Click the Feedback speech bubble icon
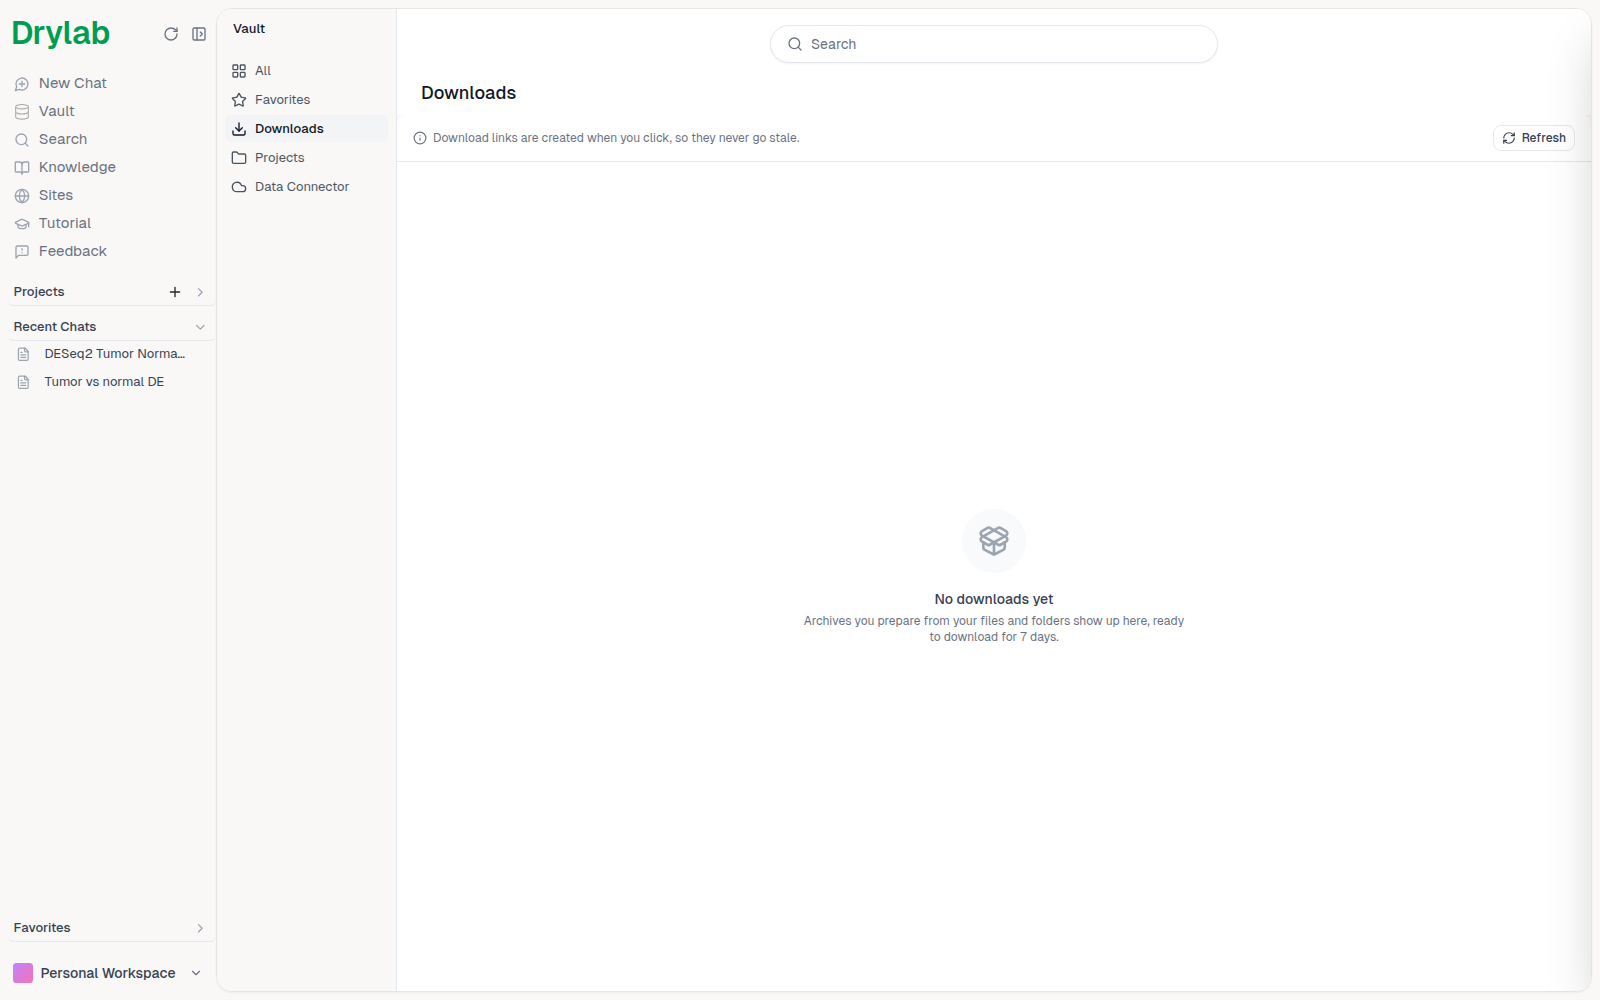This screenshot has width=1600, height=1000. 22,252
